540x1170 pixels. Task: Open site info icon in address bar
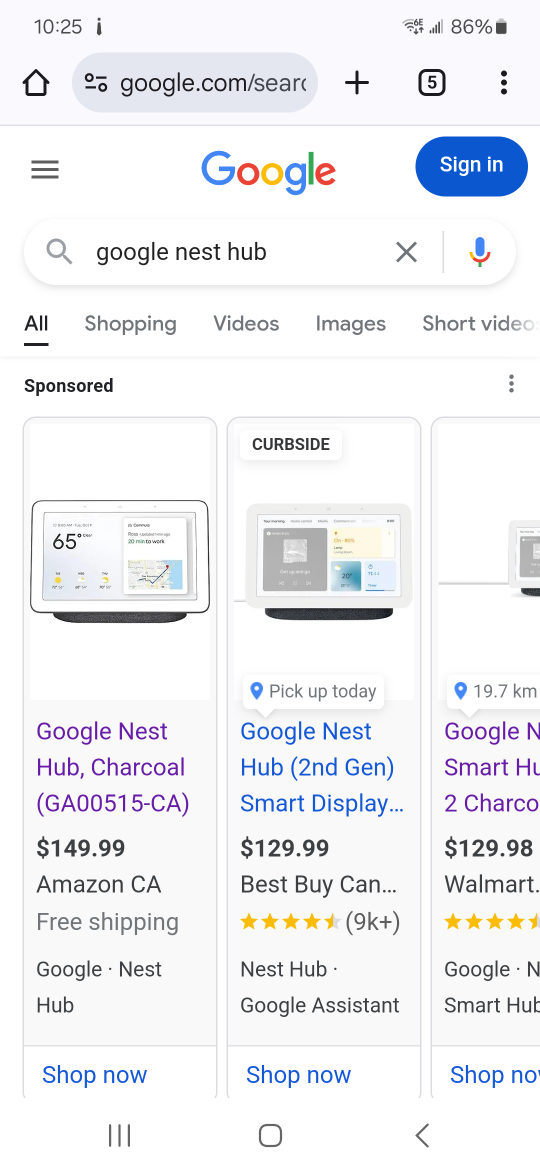[95, 83]
